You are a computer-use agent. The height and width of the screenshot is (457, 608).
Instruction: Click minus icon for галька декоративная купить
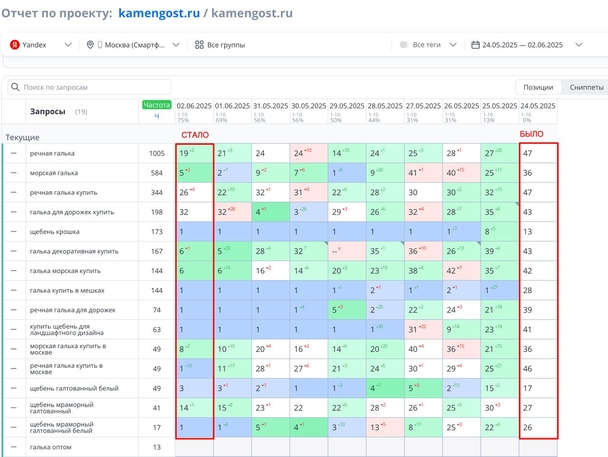[14, 251]
